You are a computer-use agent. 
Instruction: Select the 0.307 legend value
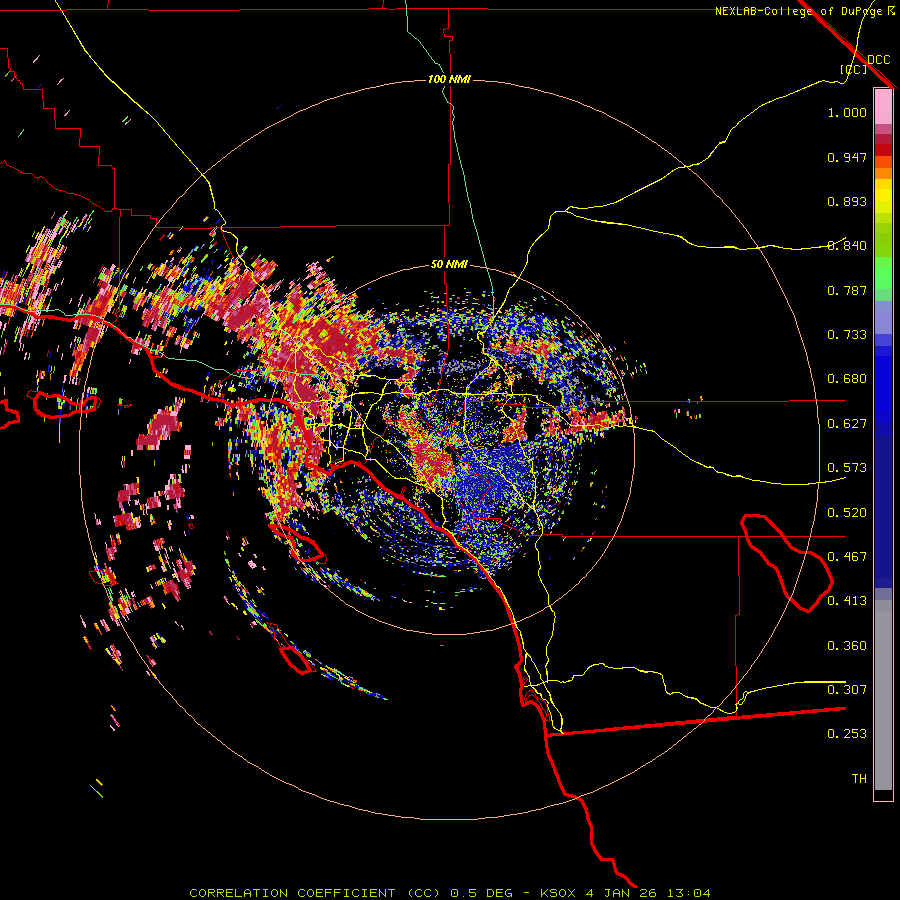point(847,690)
